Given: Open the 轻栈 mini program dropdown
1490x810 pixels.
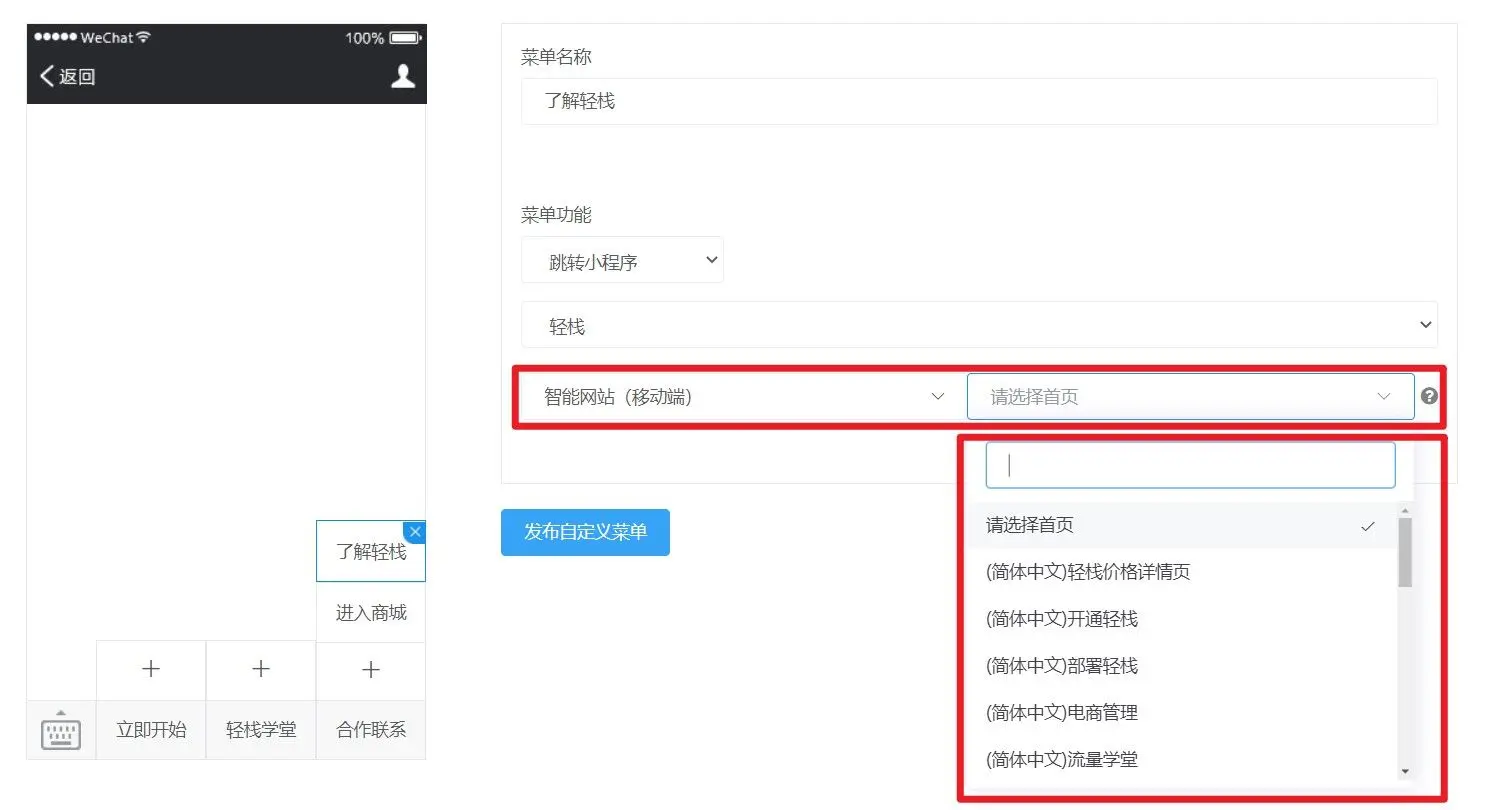Looking at the screenshot, I should pyautogui.click(x=979, y=325).
